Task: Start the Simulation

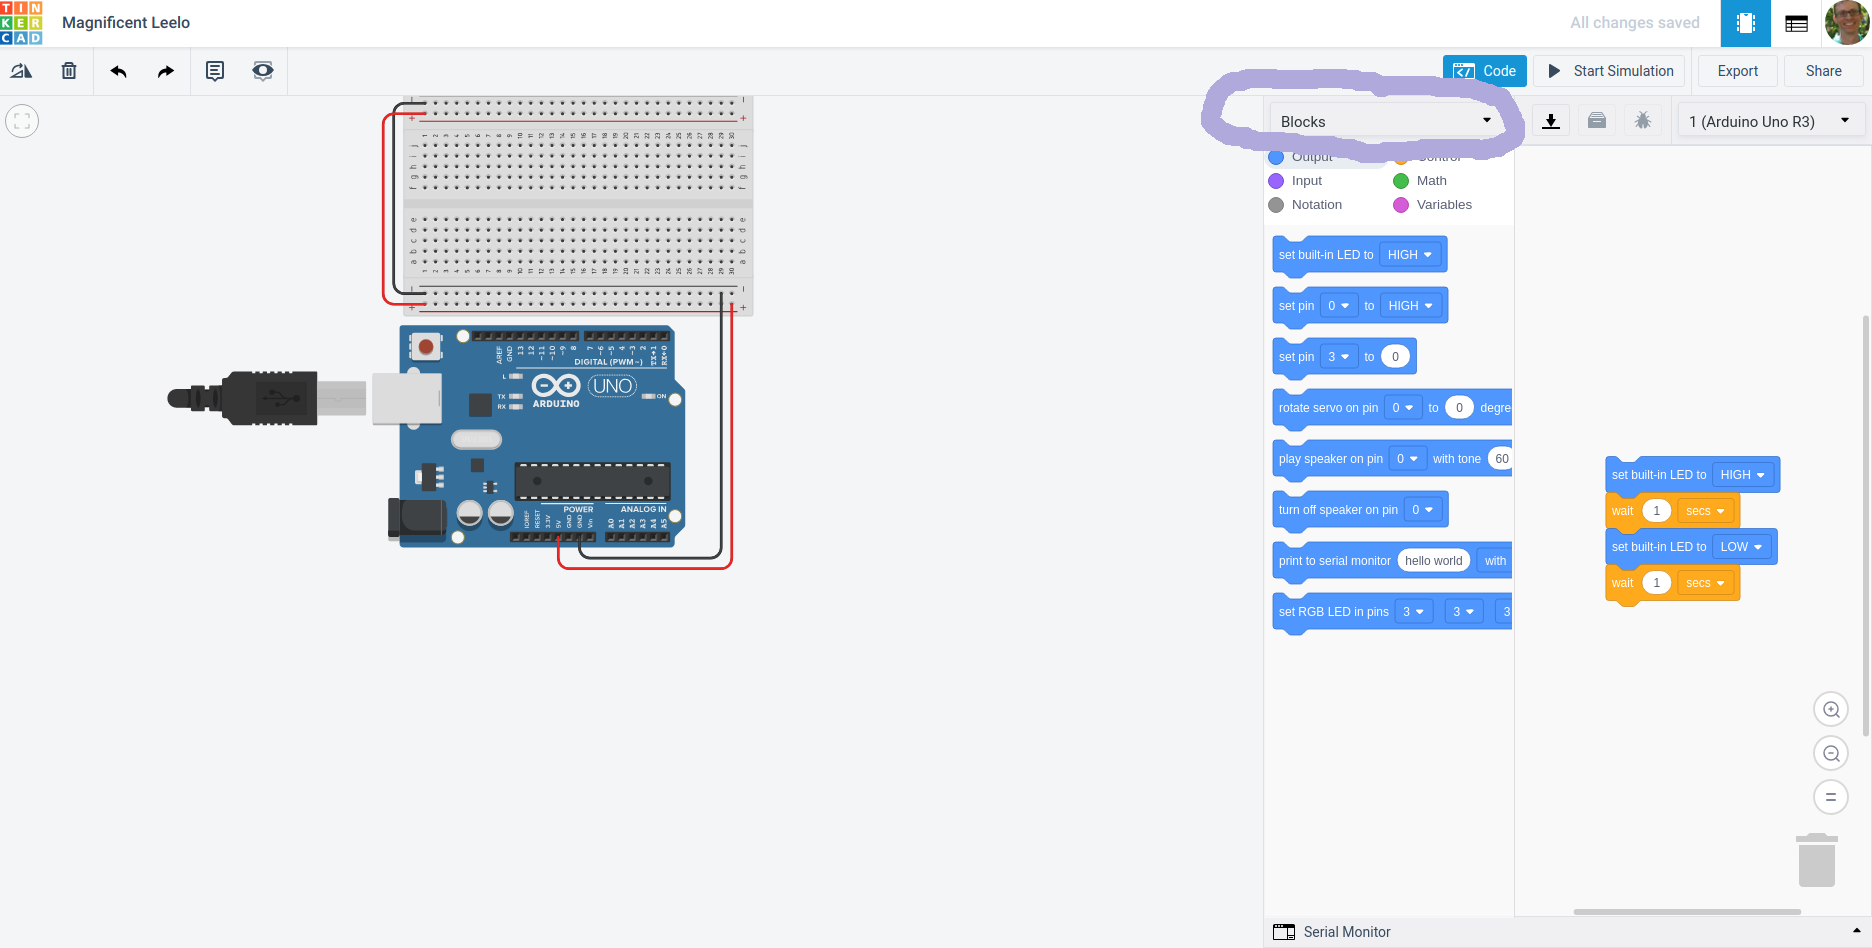Action: tap(1610, 71)
